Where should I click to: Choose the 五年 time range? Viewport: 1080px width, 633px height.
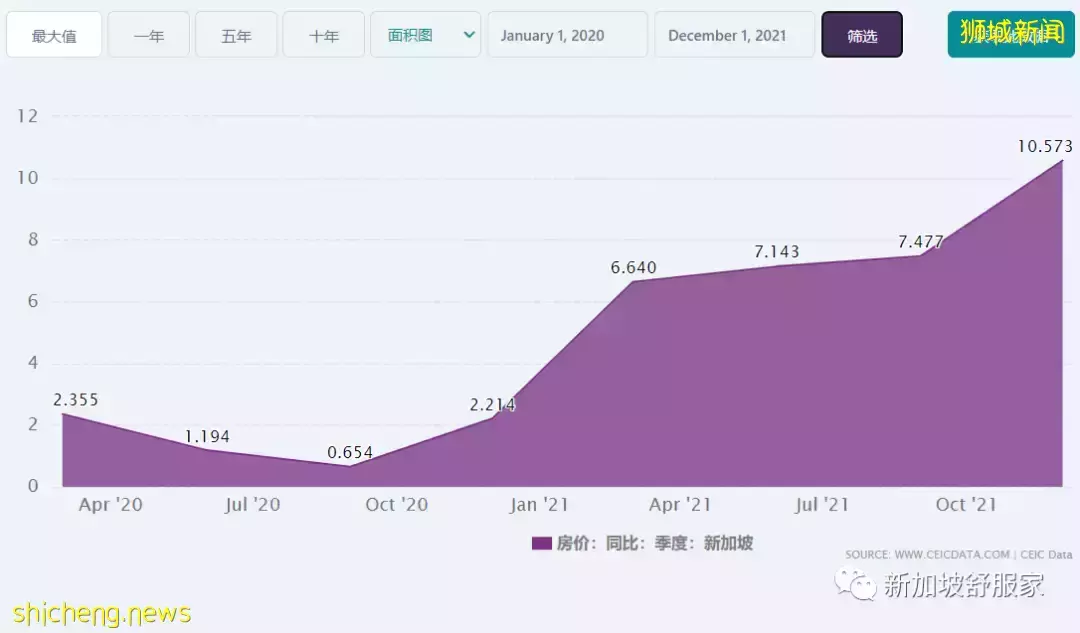pos(236,35)
